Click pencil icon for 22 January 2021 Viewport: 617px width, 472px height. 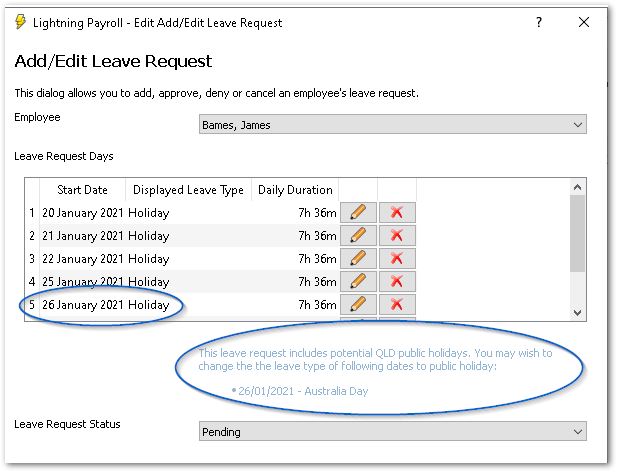click(359, 259)
